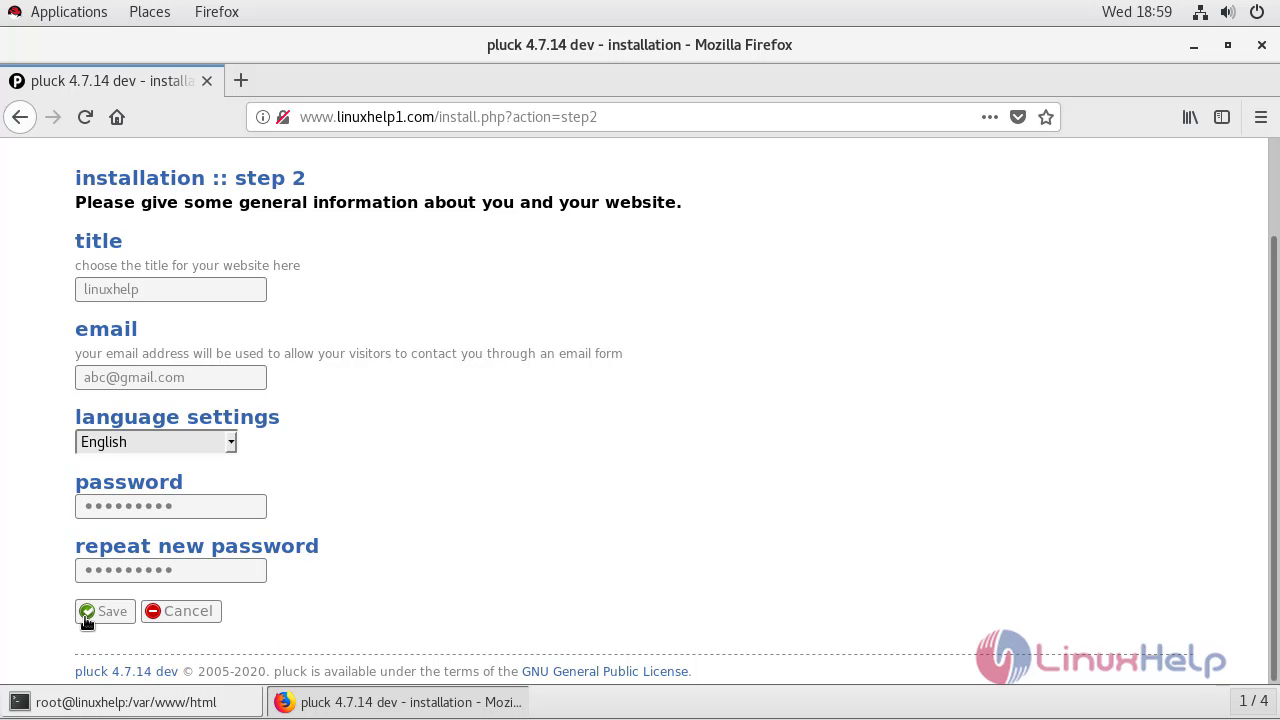The image size is (1280, 720).
Task: Minimize the Firefox window
Action: [1194, 45]
